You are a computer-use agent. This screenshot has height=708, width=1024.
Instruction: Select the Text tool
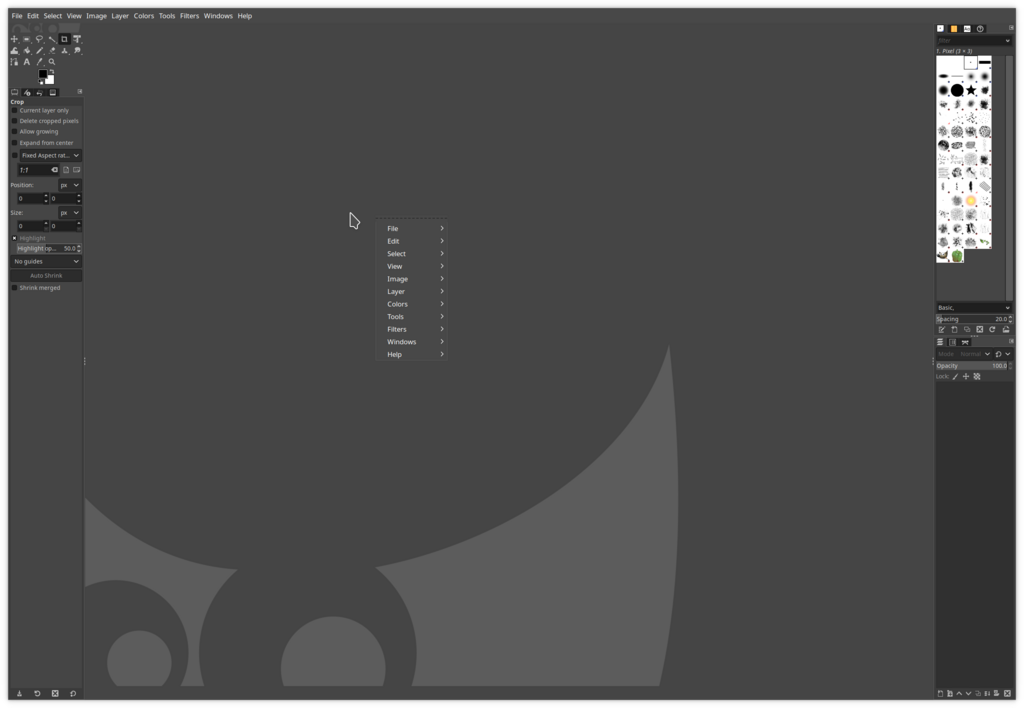click(x=27, y=62)
